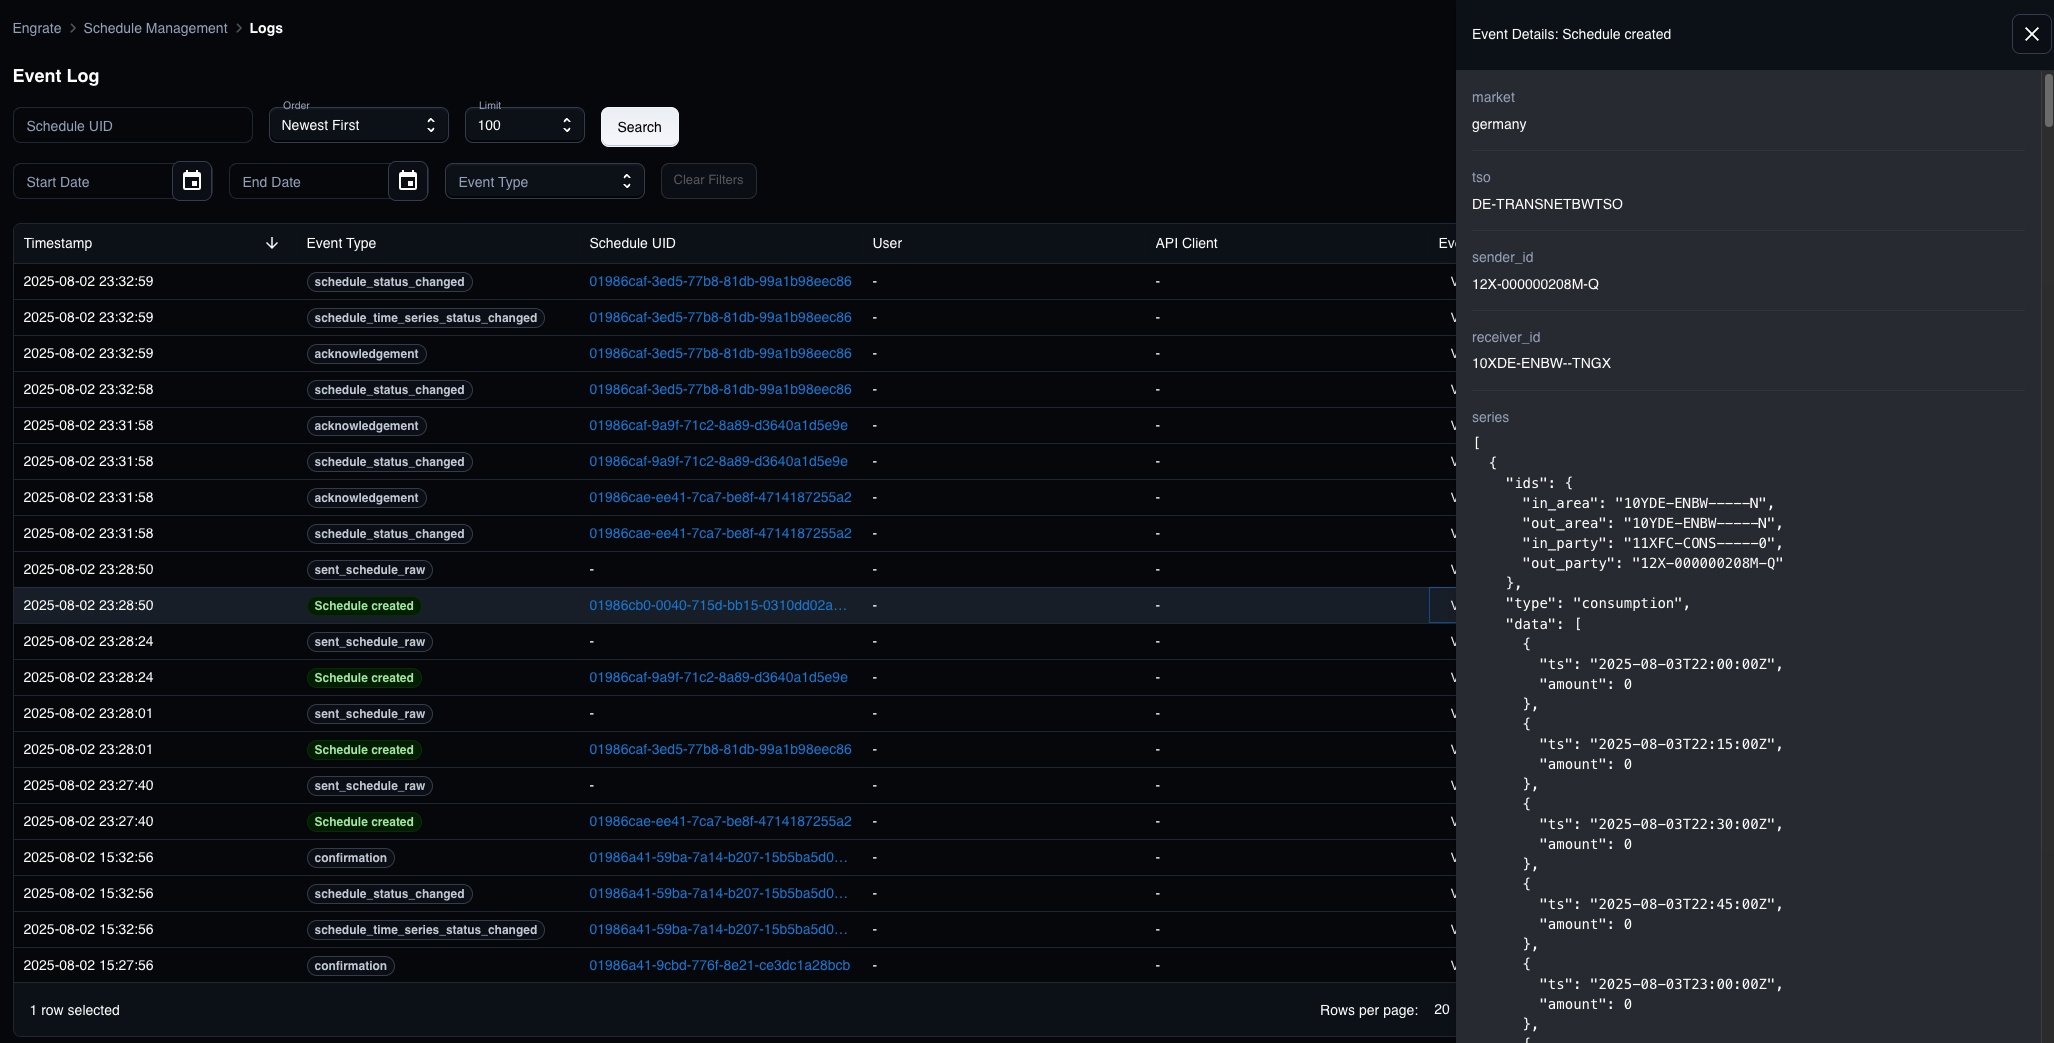Click the Limit field's stepper arrows
The image size is (2054, 1043).
(565, 125)
